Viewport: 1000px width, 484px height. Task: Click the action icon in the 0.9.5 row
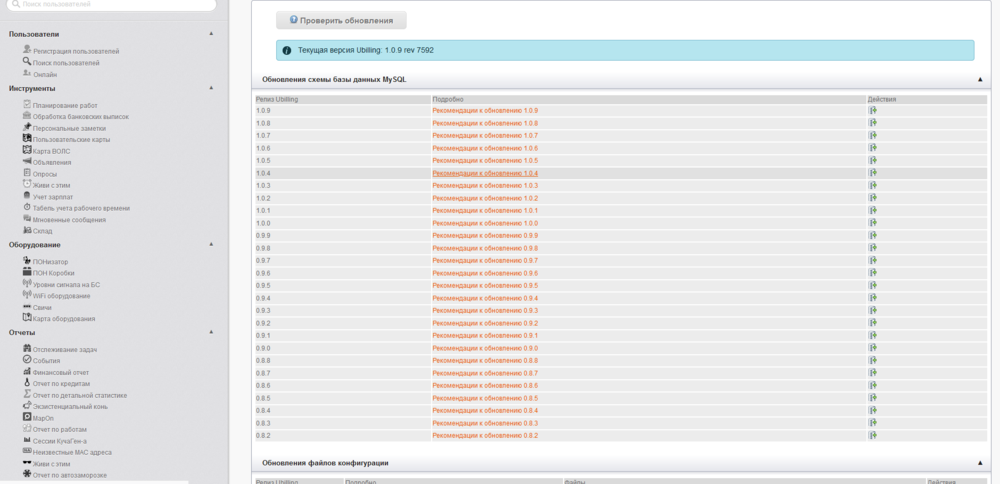pyautogui.click(x=872, y=286)
